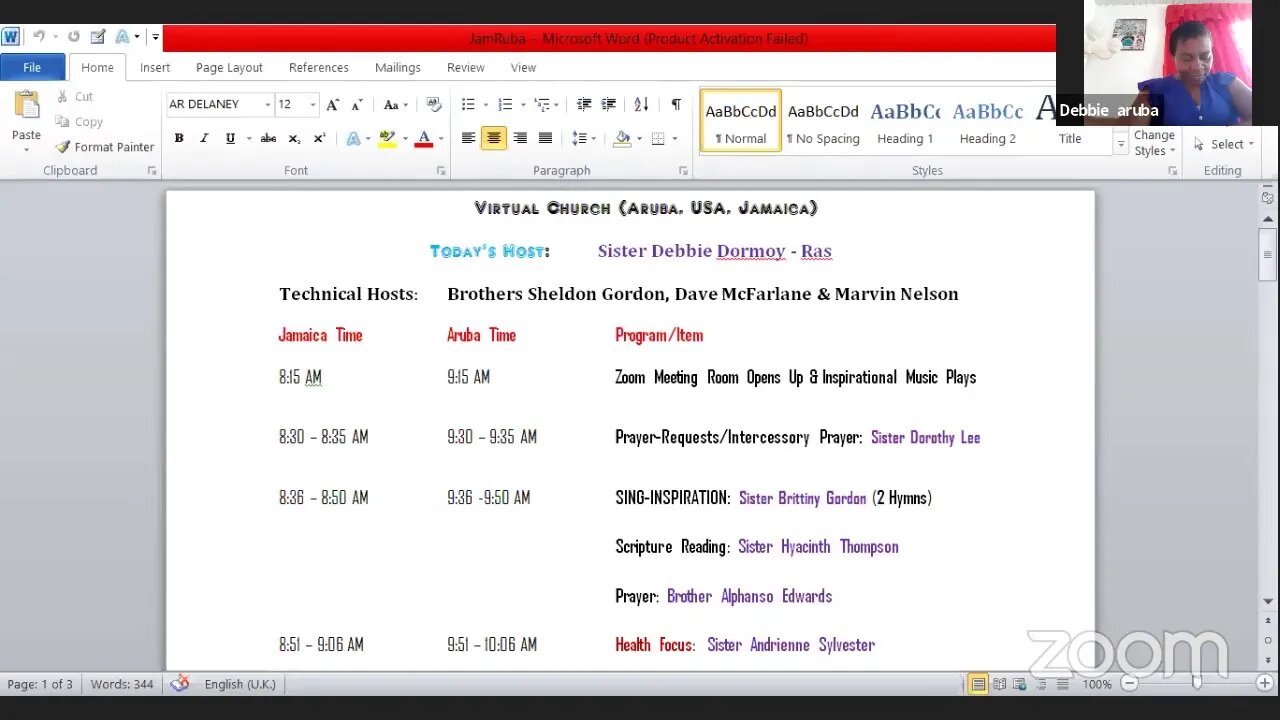Switch to the Page Layout tab
This screenshot has width=1280, height=720.
pos(229,67)
